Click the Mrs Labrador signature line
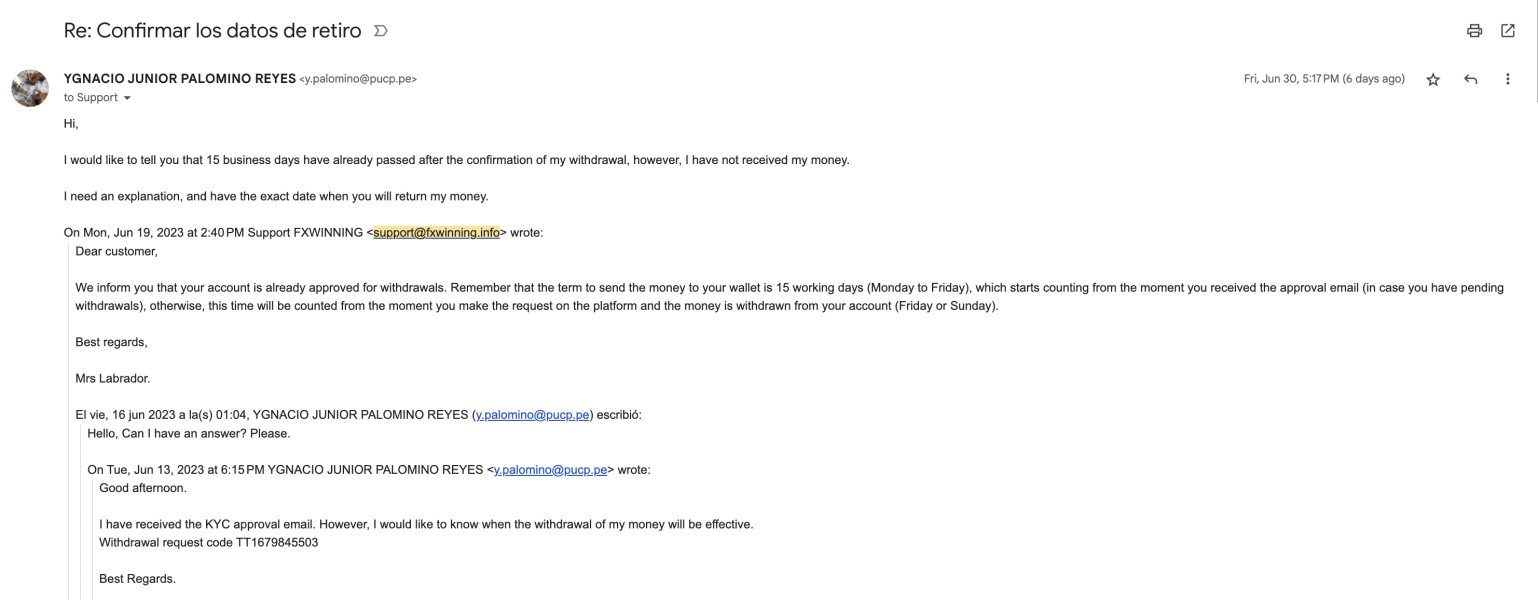The width and height of the screenshot is (1538, 600). [x=113, y=379]
